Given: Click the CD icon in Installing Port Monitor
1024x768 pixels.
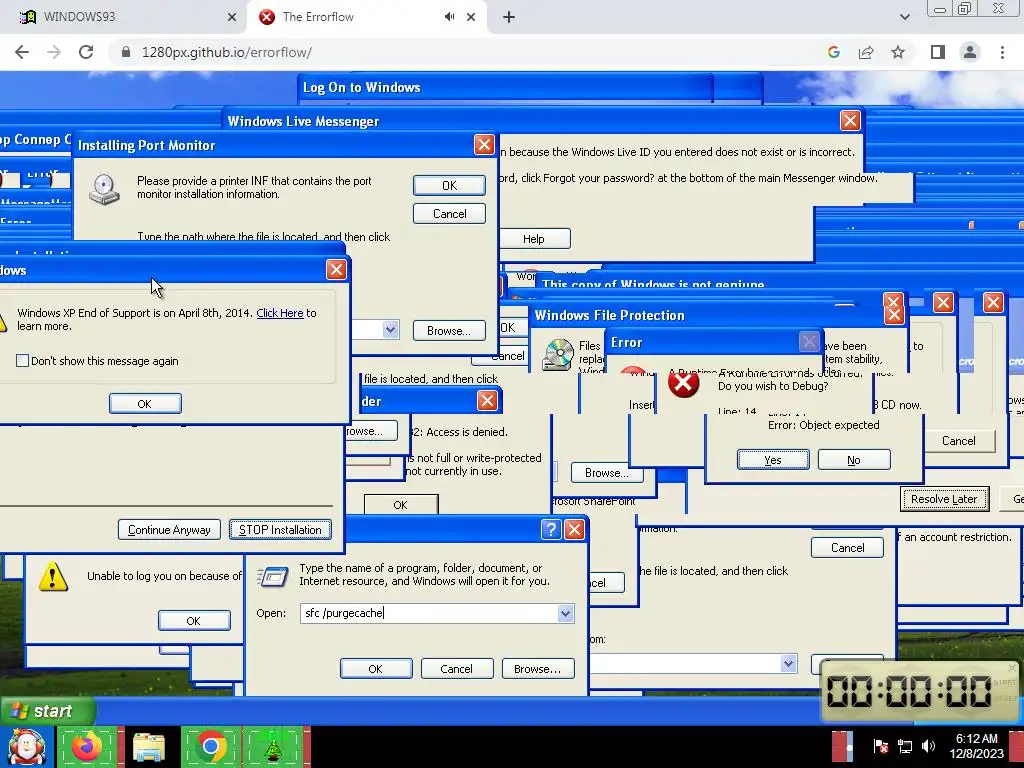Looking at the screenshot, I should 104,190.
